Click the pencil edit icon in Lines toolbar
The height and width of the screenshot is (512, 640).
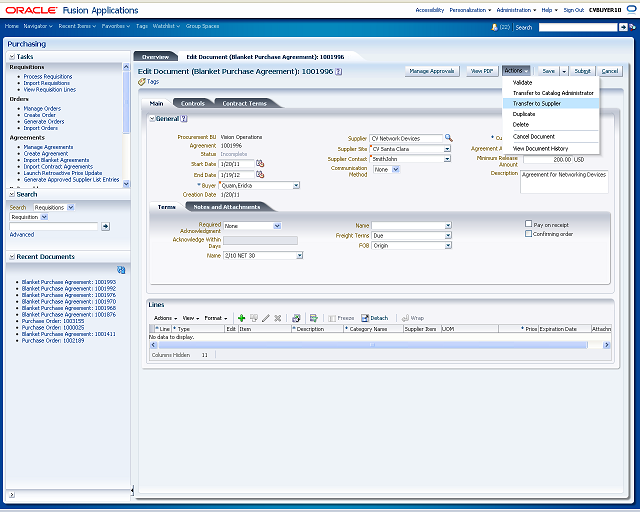[x=266, y=318]
